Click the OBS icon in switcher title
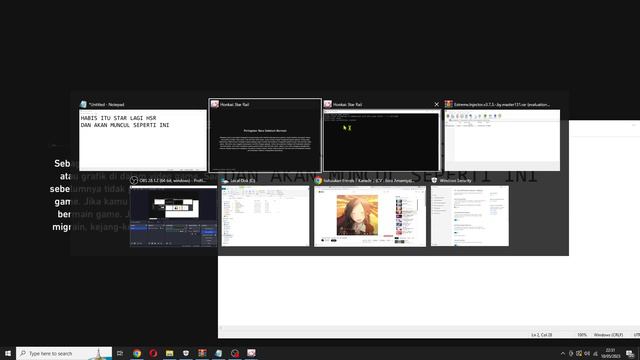Image resolution: width=640 pixels, height=360 pixels. click(x=134, y=180)
